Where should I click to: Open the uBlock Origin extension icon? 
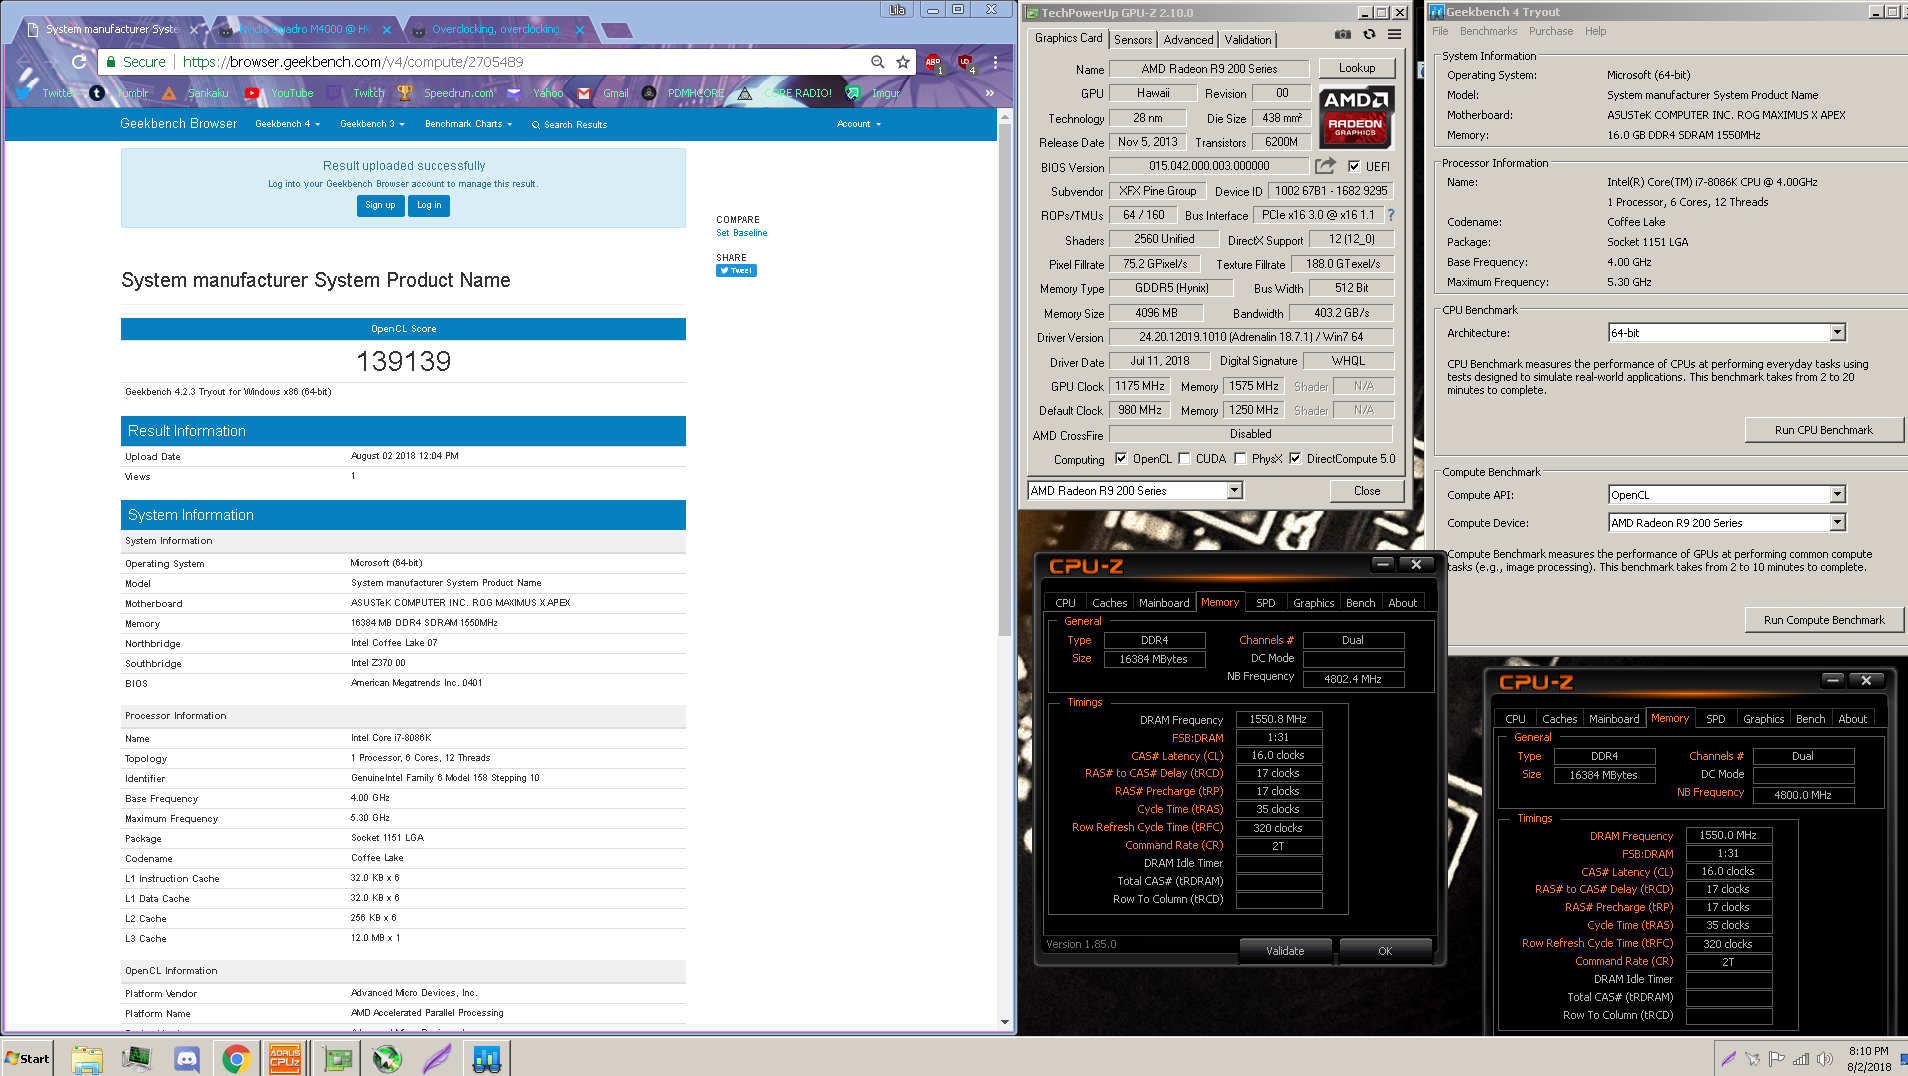pos(965,63)
